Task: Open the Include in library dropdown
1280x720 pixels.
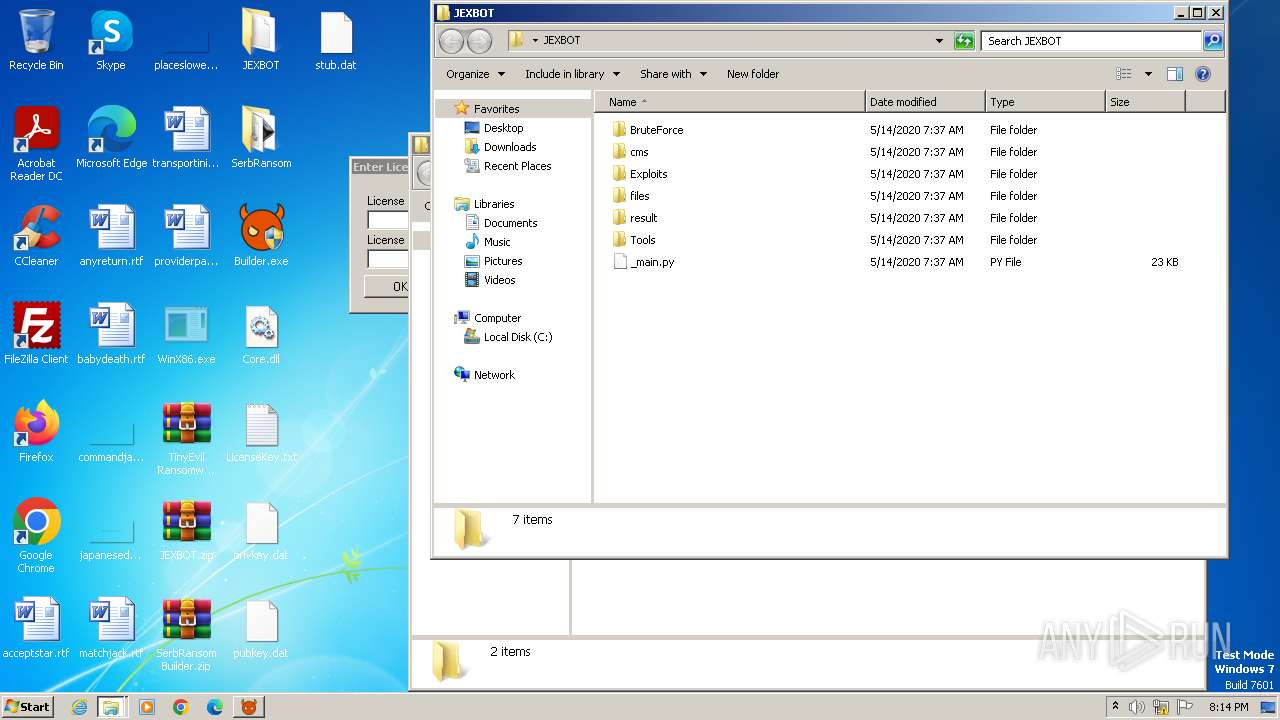Action: [572, 74]
